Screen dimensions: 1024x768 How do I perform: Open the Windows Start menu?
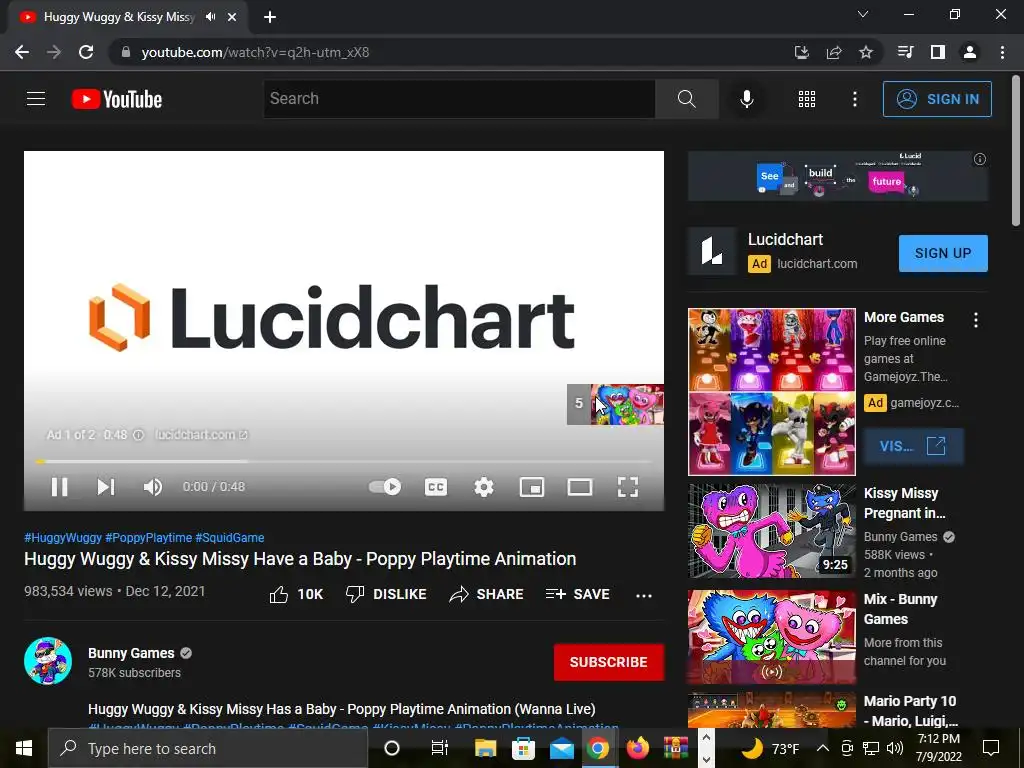coord(24,748)
